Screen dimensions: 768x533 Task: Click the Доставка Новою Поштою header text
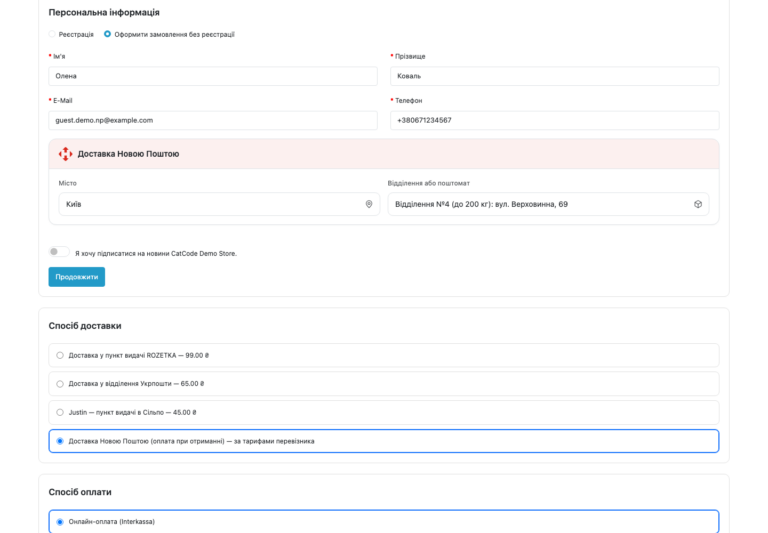tap(128, 154)
